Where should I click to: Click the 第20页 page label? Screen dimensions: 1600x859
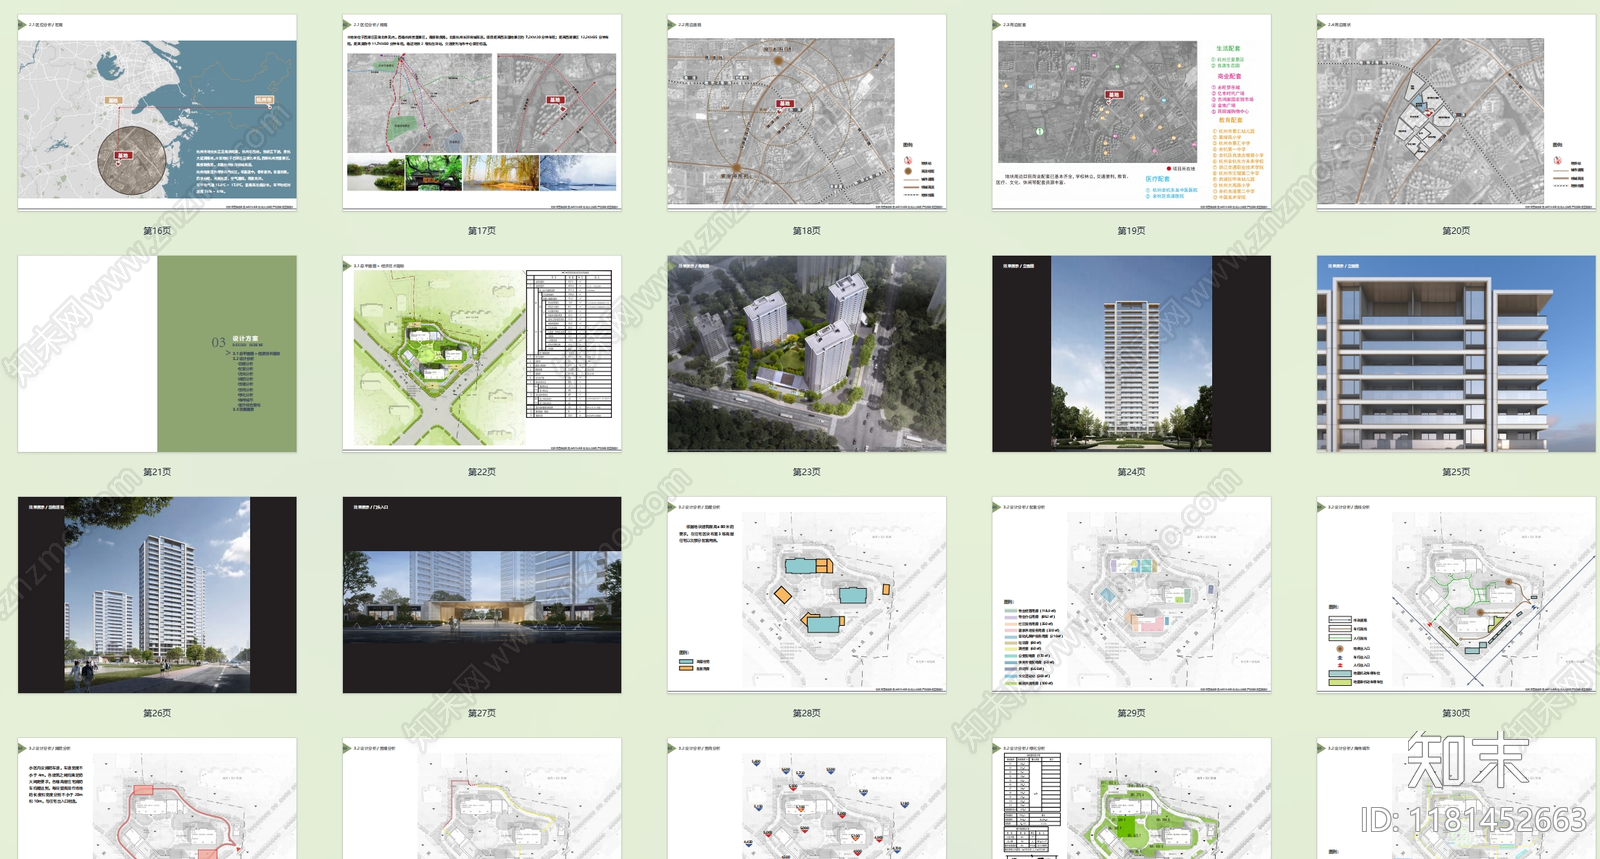click(1456, 231)
